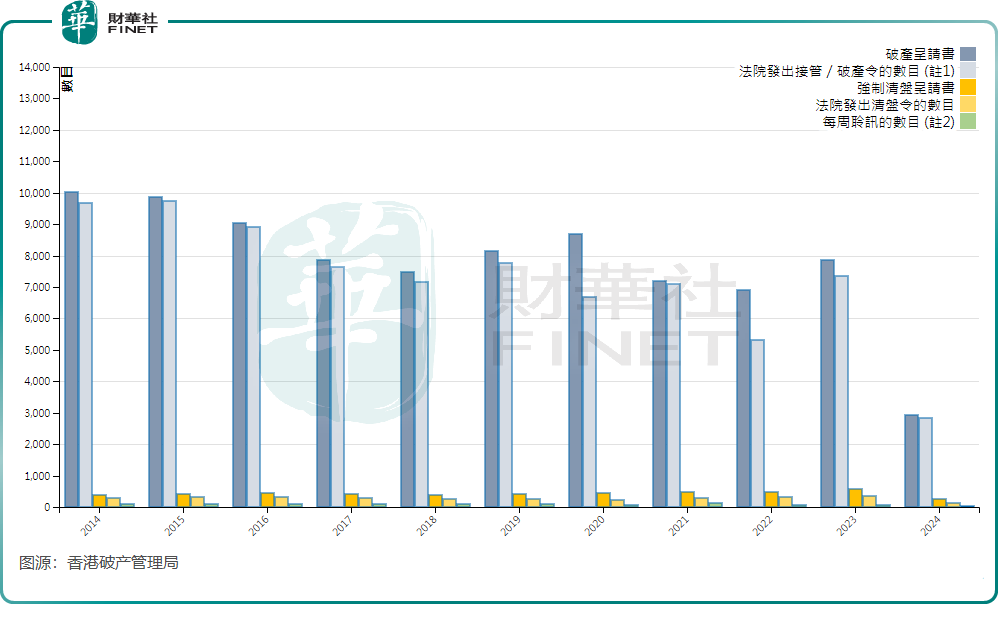Click the light grey 破產令 legend swatch
The height and width of the screenshot is (624, 998).
(967, 71)
